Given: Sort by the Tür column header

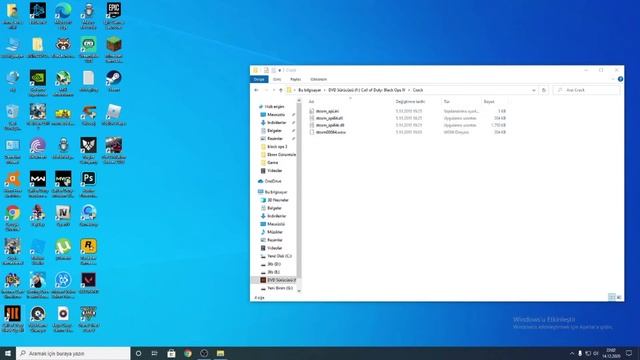Looking at the screenshot, I should coord(447,101).
